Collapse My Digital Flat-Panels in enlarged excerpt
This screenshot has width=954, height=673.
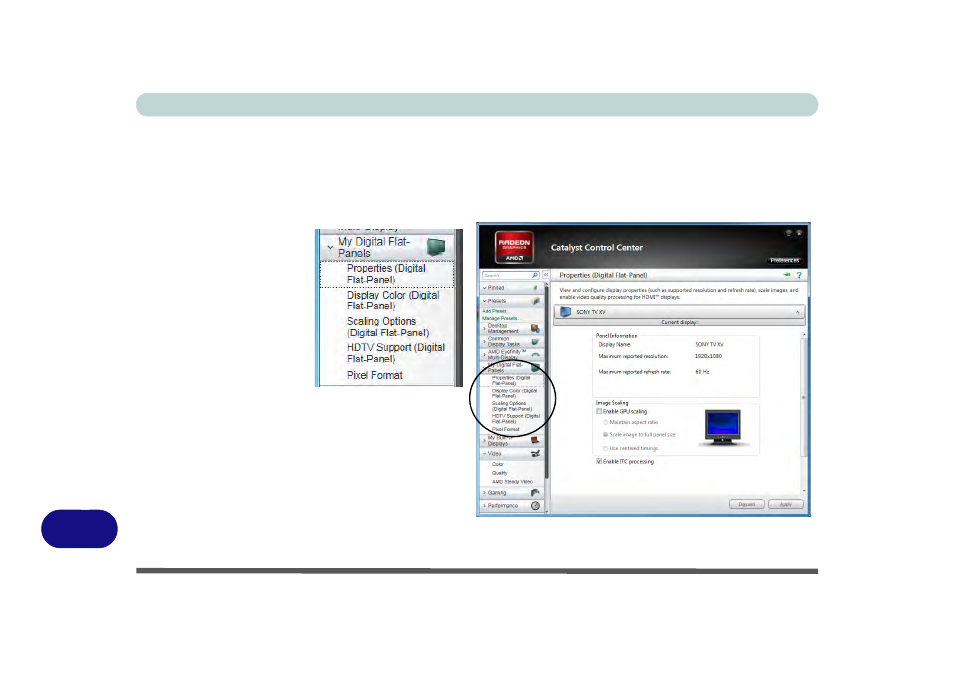[330, 247]
